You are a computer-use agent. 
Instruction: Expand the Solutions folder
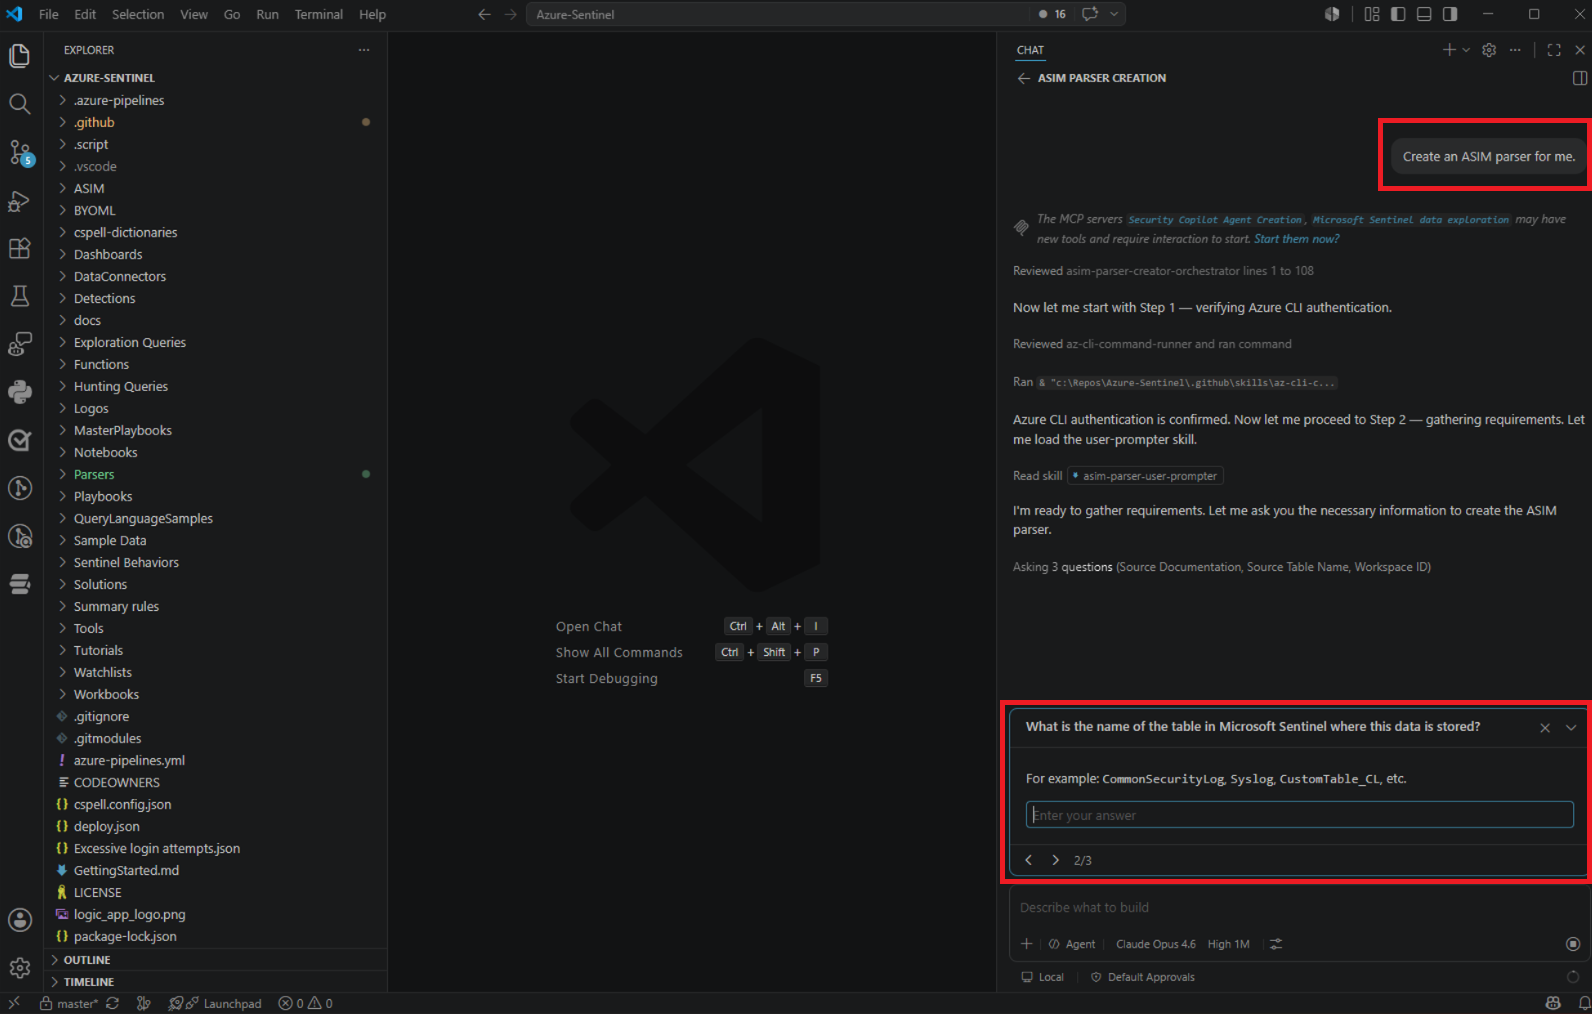[215, 584]
